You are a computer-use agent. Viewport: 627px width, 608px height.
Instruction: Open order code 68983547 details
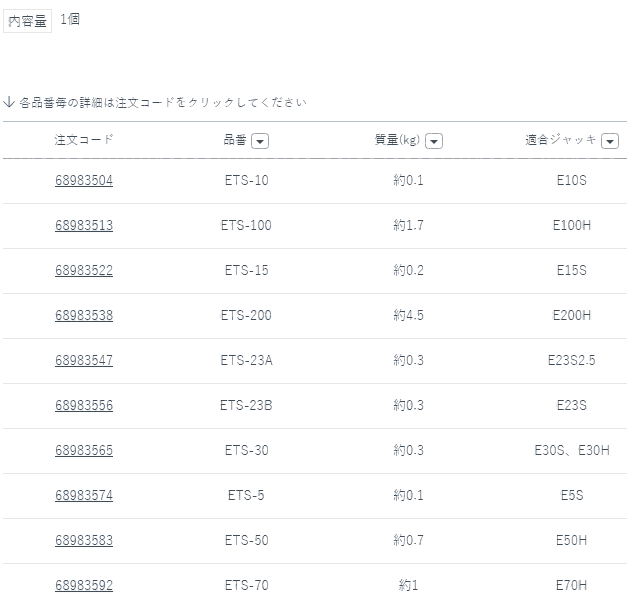[x=84, y=361]
